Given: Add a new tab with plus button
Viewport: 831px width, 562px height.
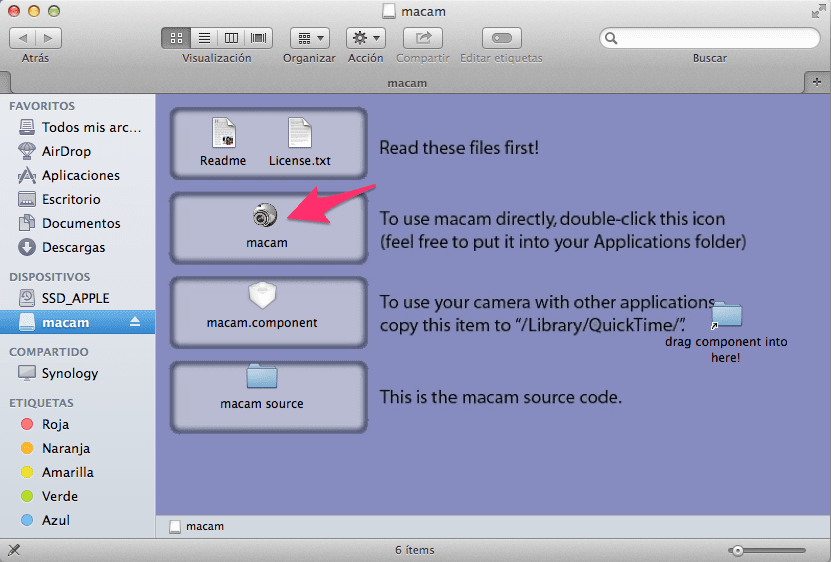Looking at the screenshot, I should tap(818, 81).
